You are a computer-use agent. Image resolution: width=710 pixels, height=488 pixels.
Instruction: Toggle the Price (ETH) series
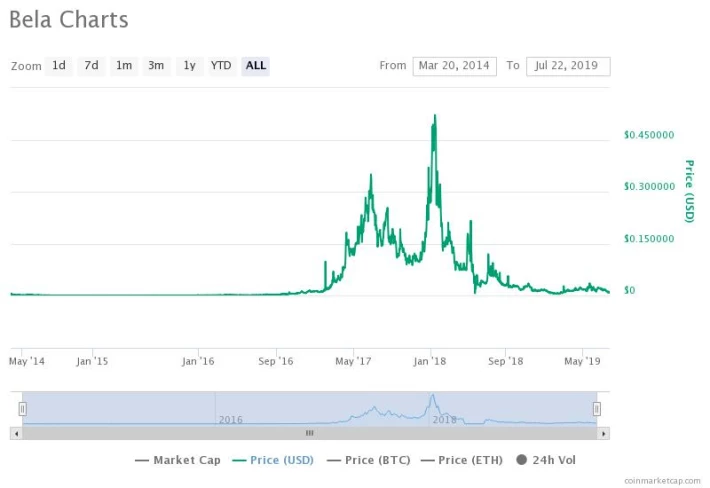point(462,460)
